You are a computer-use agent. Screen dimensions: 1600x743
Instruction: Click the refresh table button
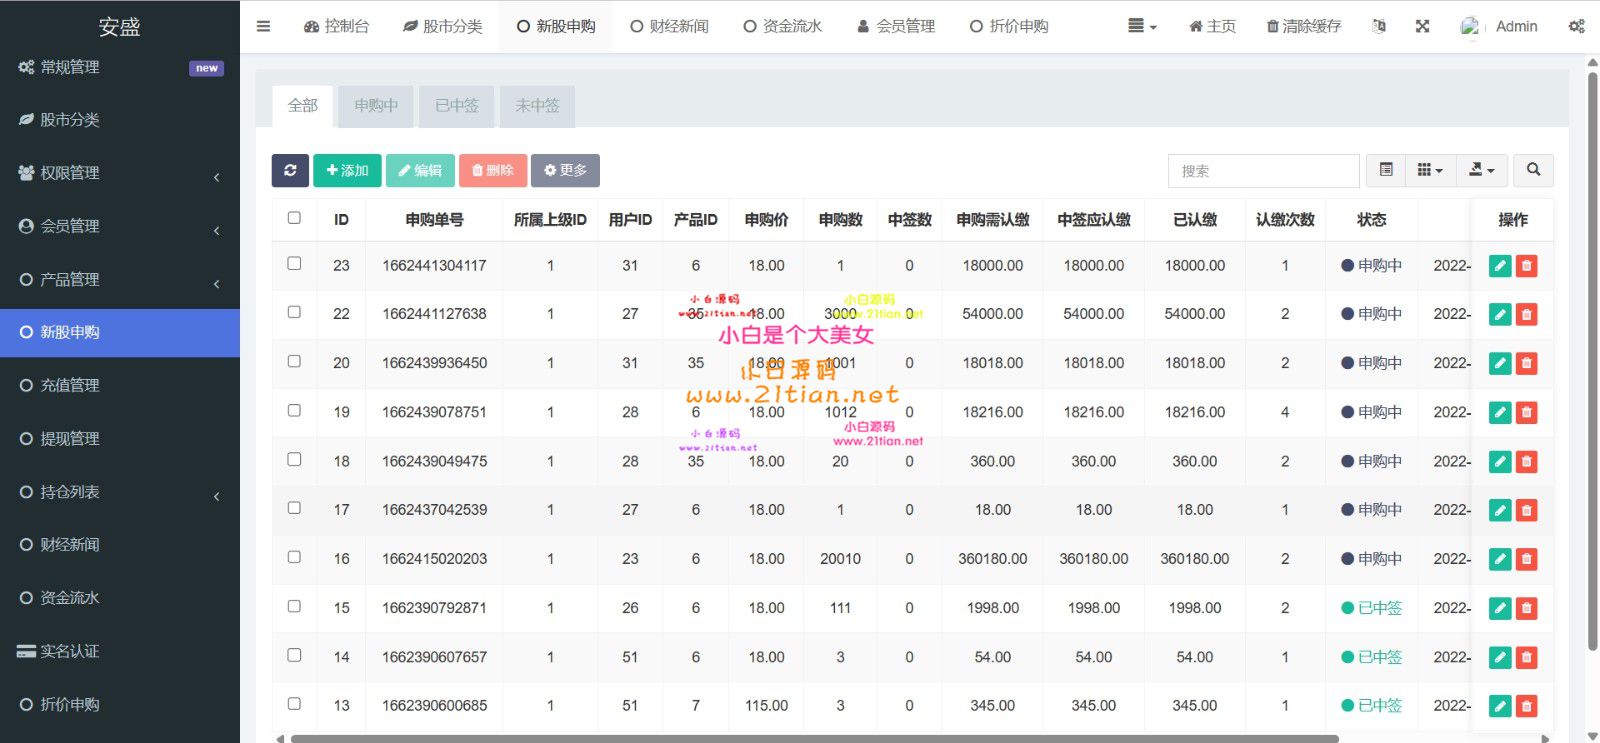pos(290,170)
